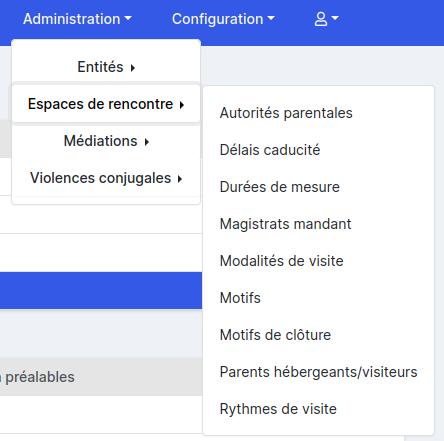This screenshot has height=441, width=444.
Task: Open Délais caducité entry
Action: pos(270,150)
